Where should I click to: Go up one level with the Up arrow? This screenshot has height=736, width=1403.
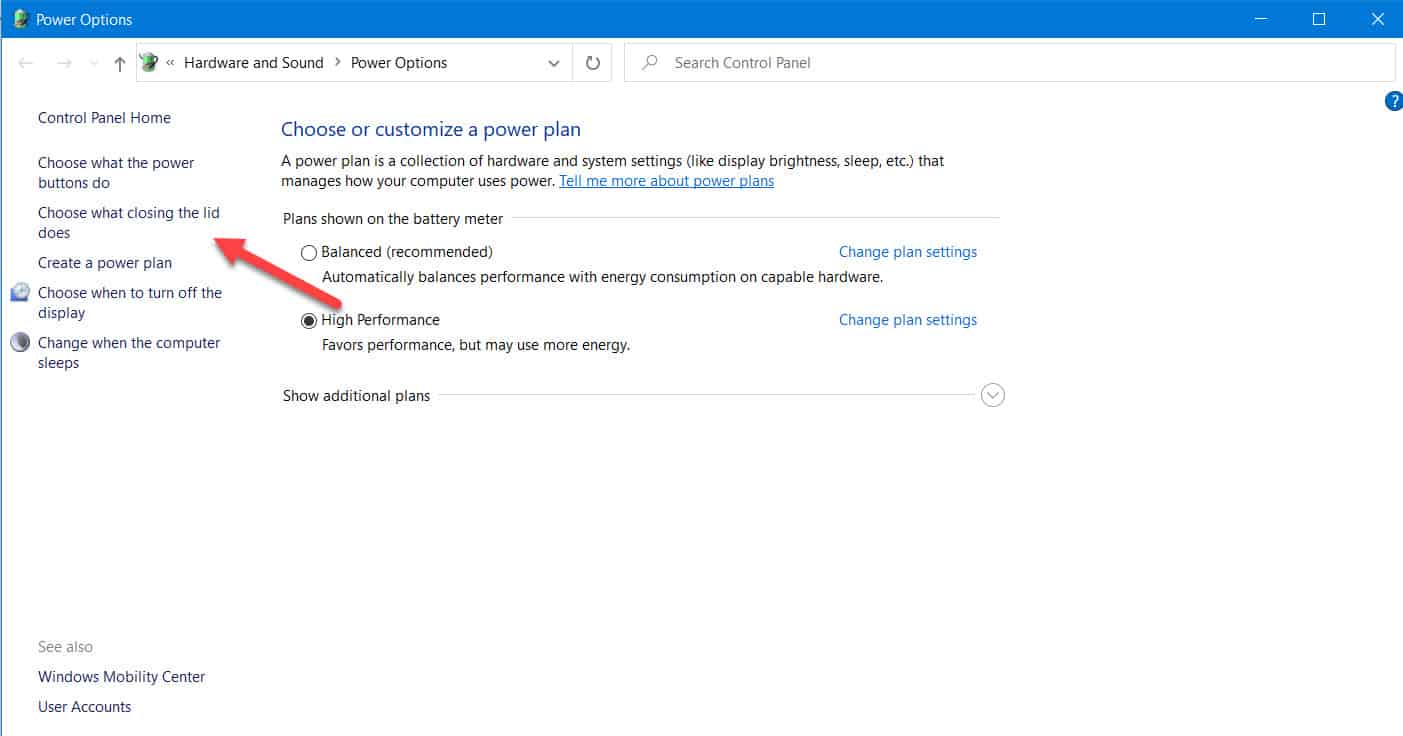point(120,63)
